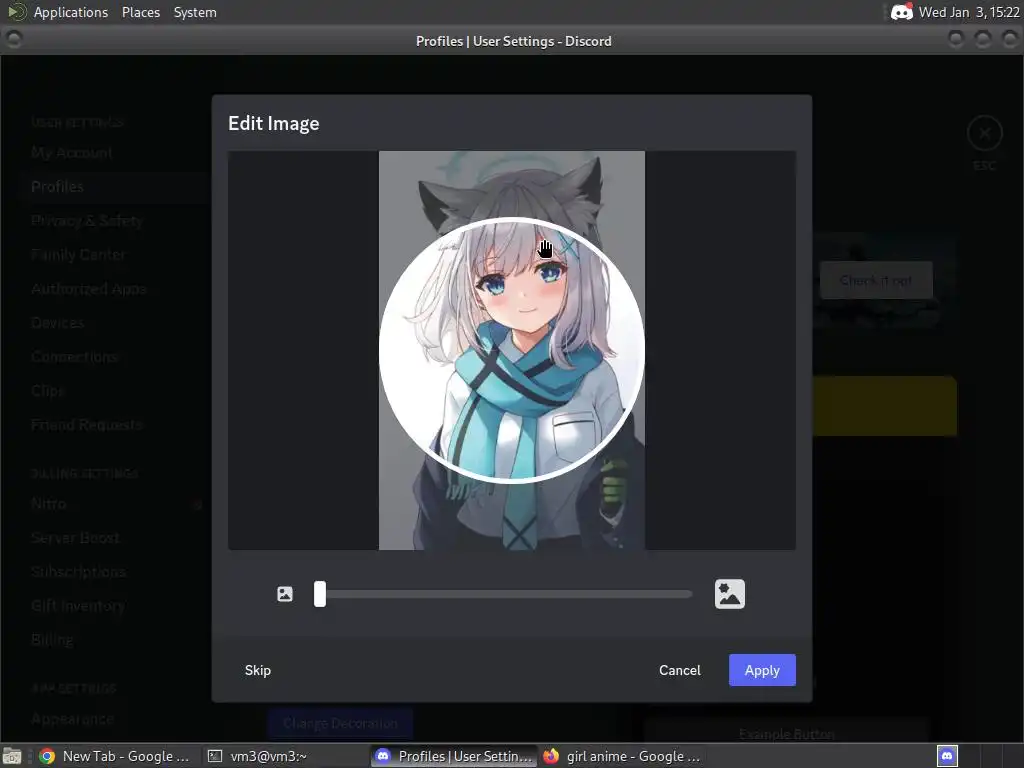Click the Applications menu logo icon
Screen dimensions: 1024x768
16,12
